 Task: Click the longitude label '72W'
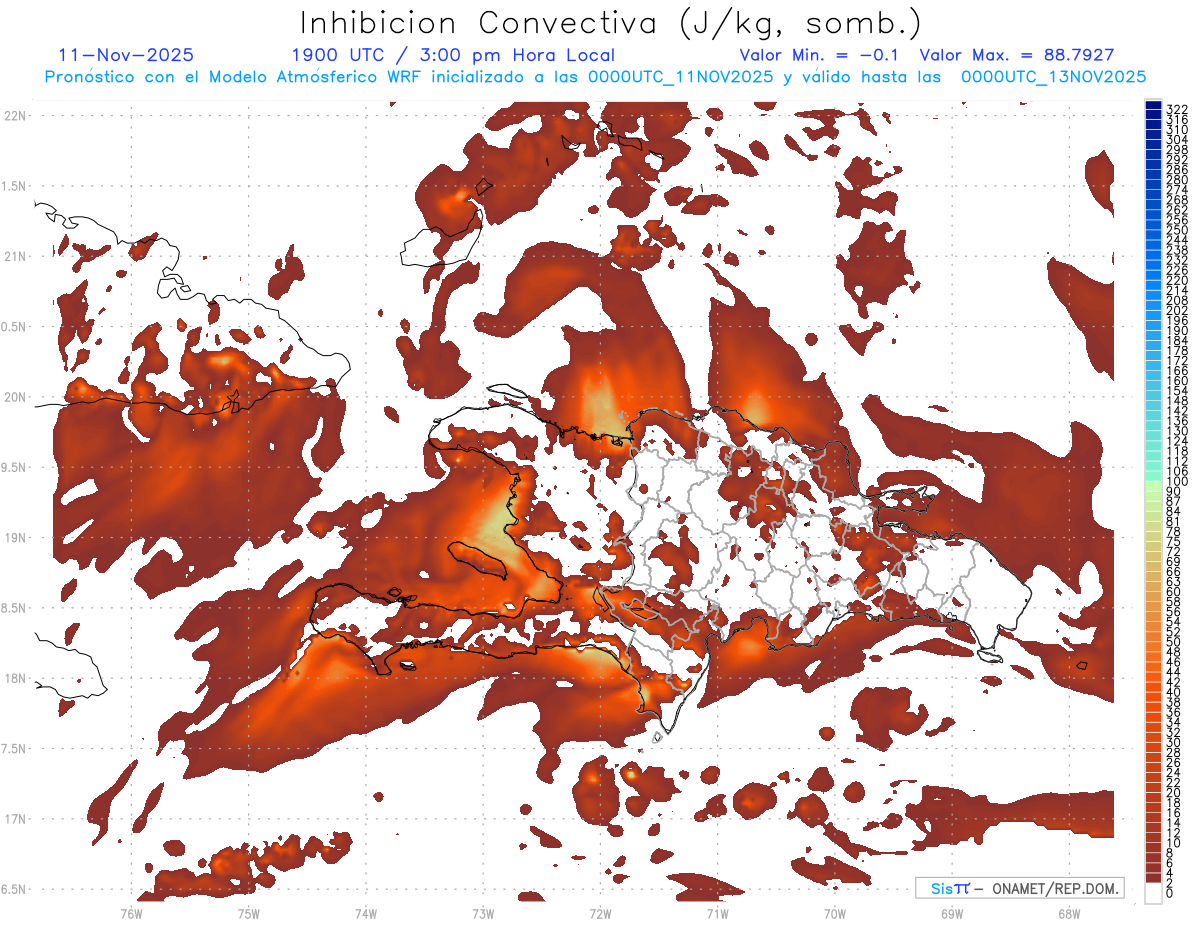pyautogui.click(x=600, y=913)
